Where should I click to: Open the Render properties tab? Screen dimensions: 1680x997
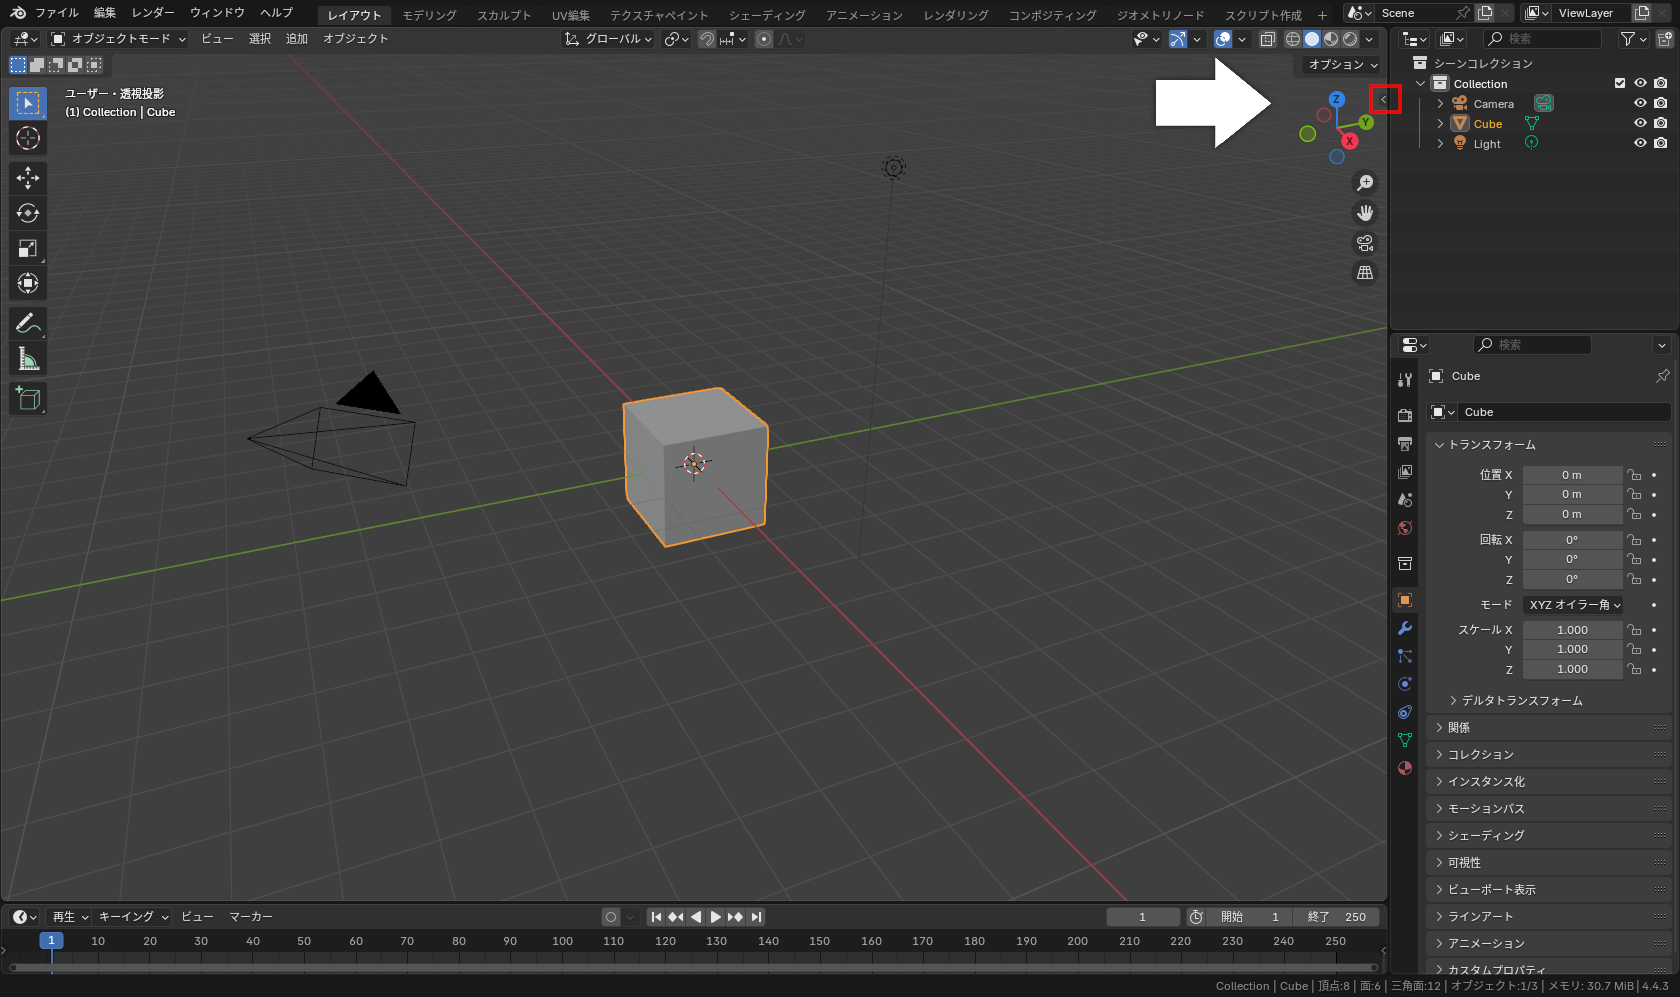click(x=1405, y=415)
